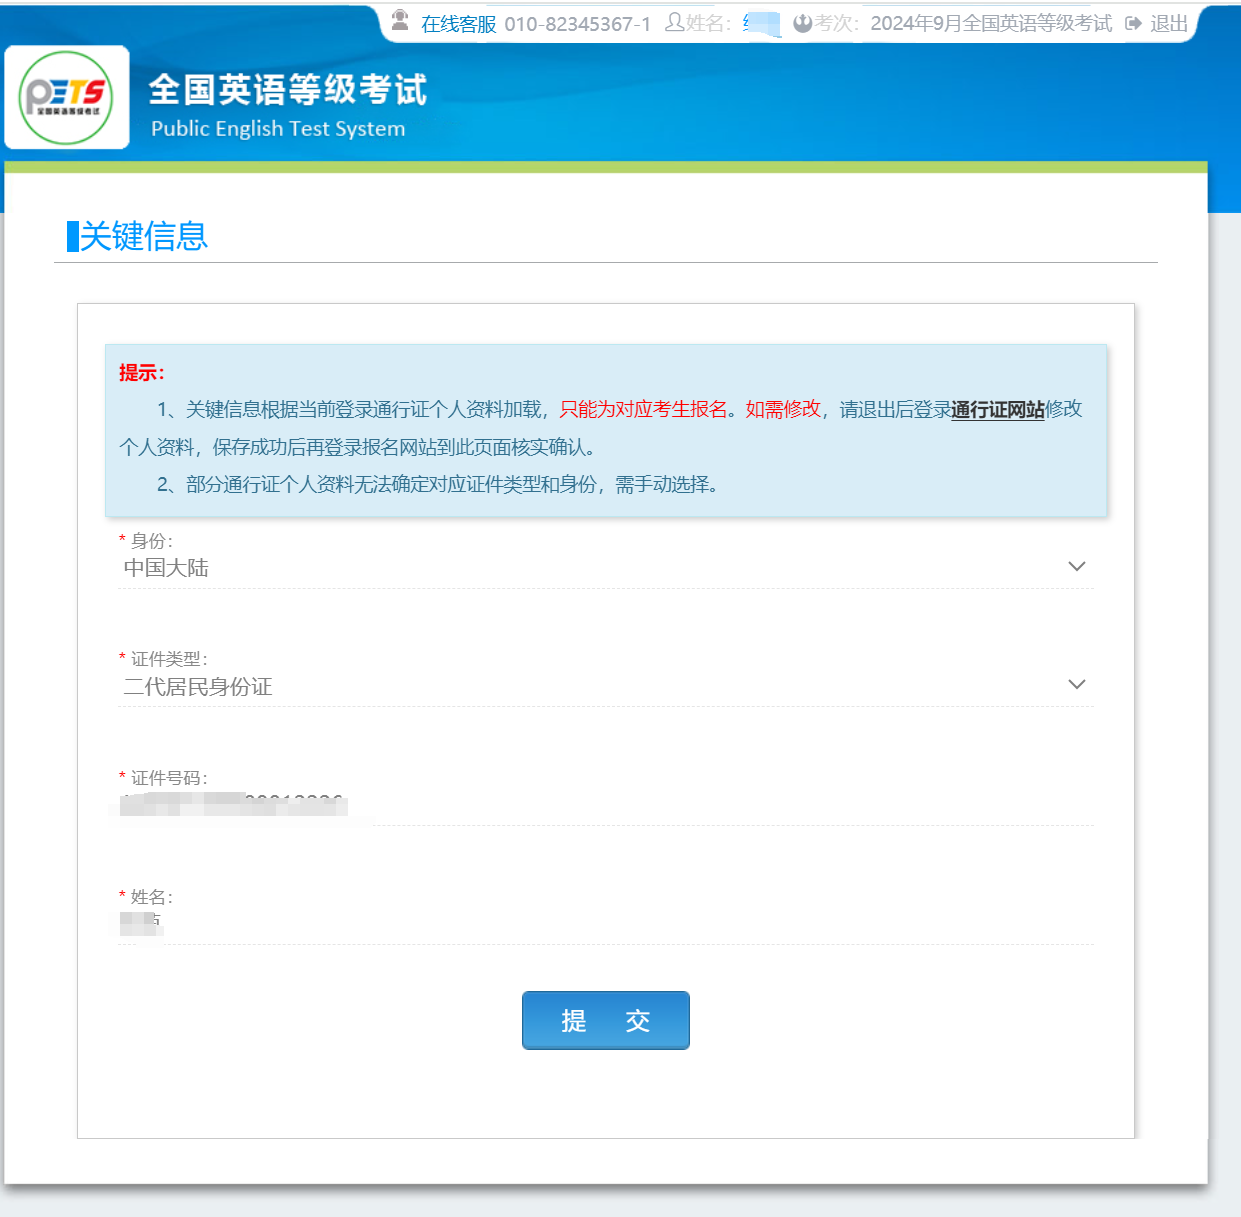Click the 全国英语等级考试 banner title
The height and width of the screenshot is (1217, 1241).
[288, 90]
